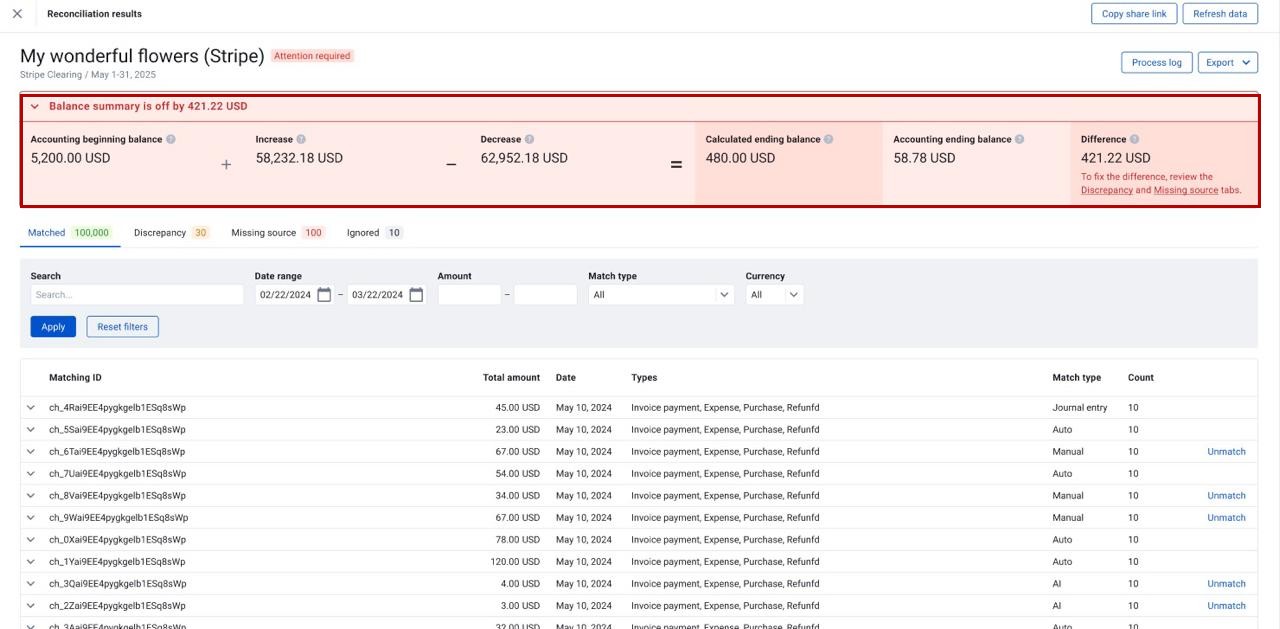The width and height of the screenshot is (1280, 629).
Task: Click the minimum Amount field
Action: [x=469, y=295]
